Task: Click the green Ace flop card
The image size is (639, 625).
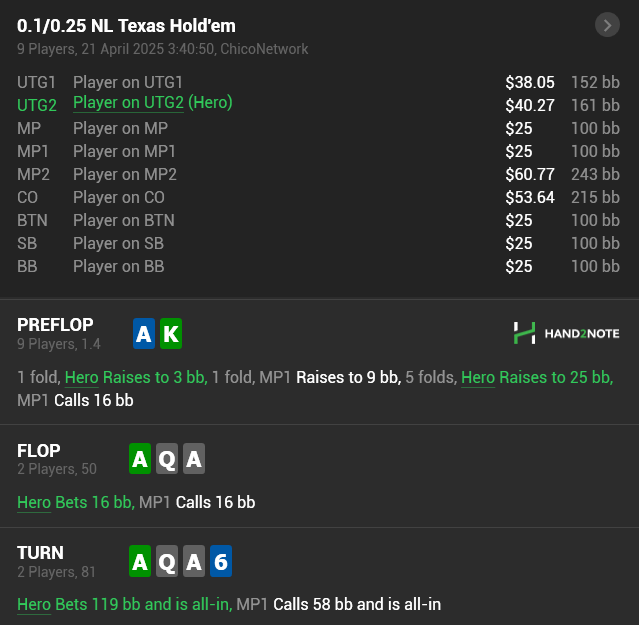Action: (140, 459)
